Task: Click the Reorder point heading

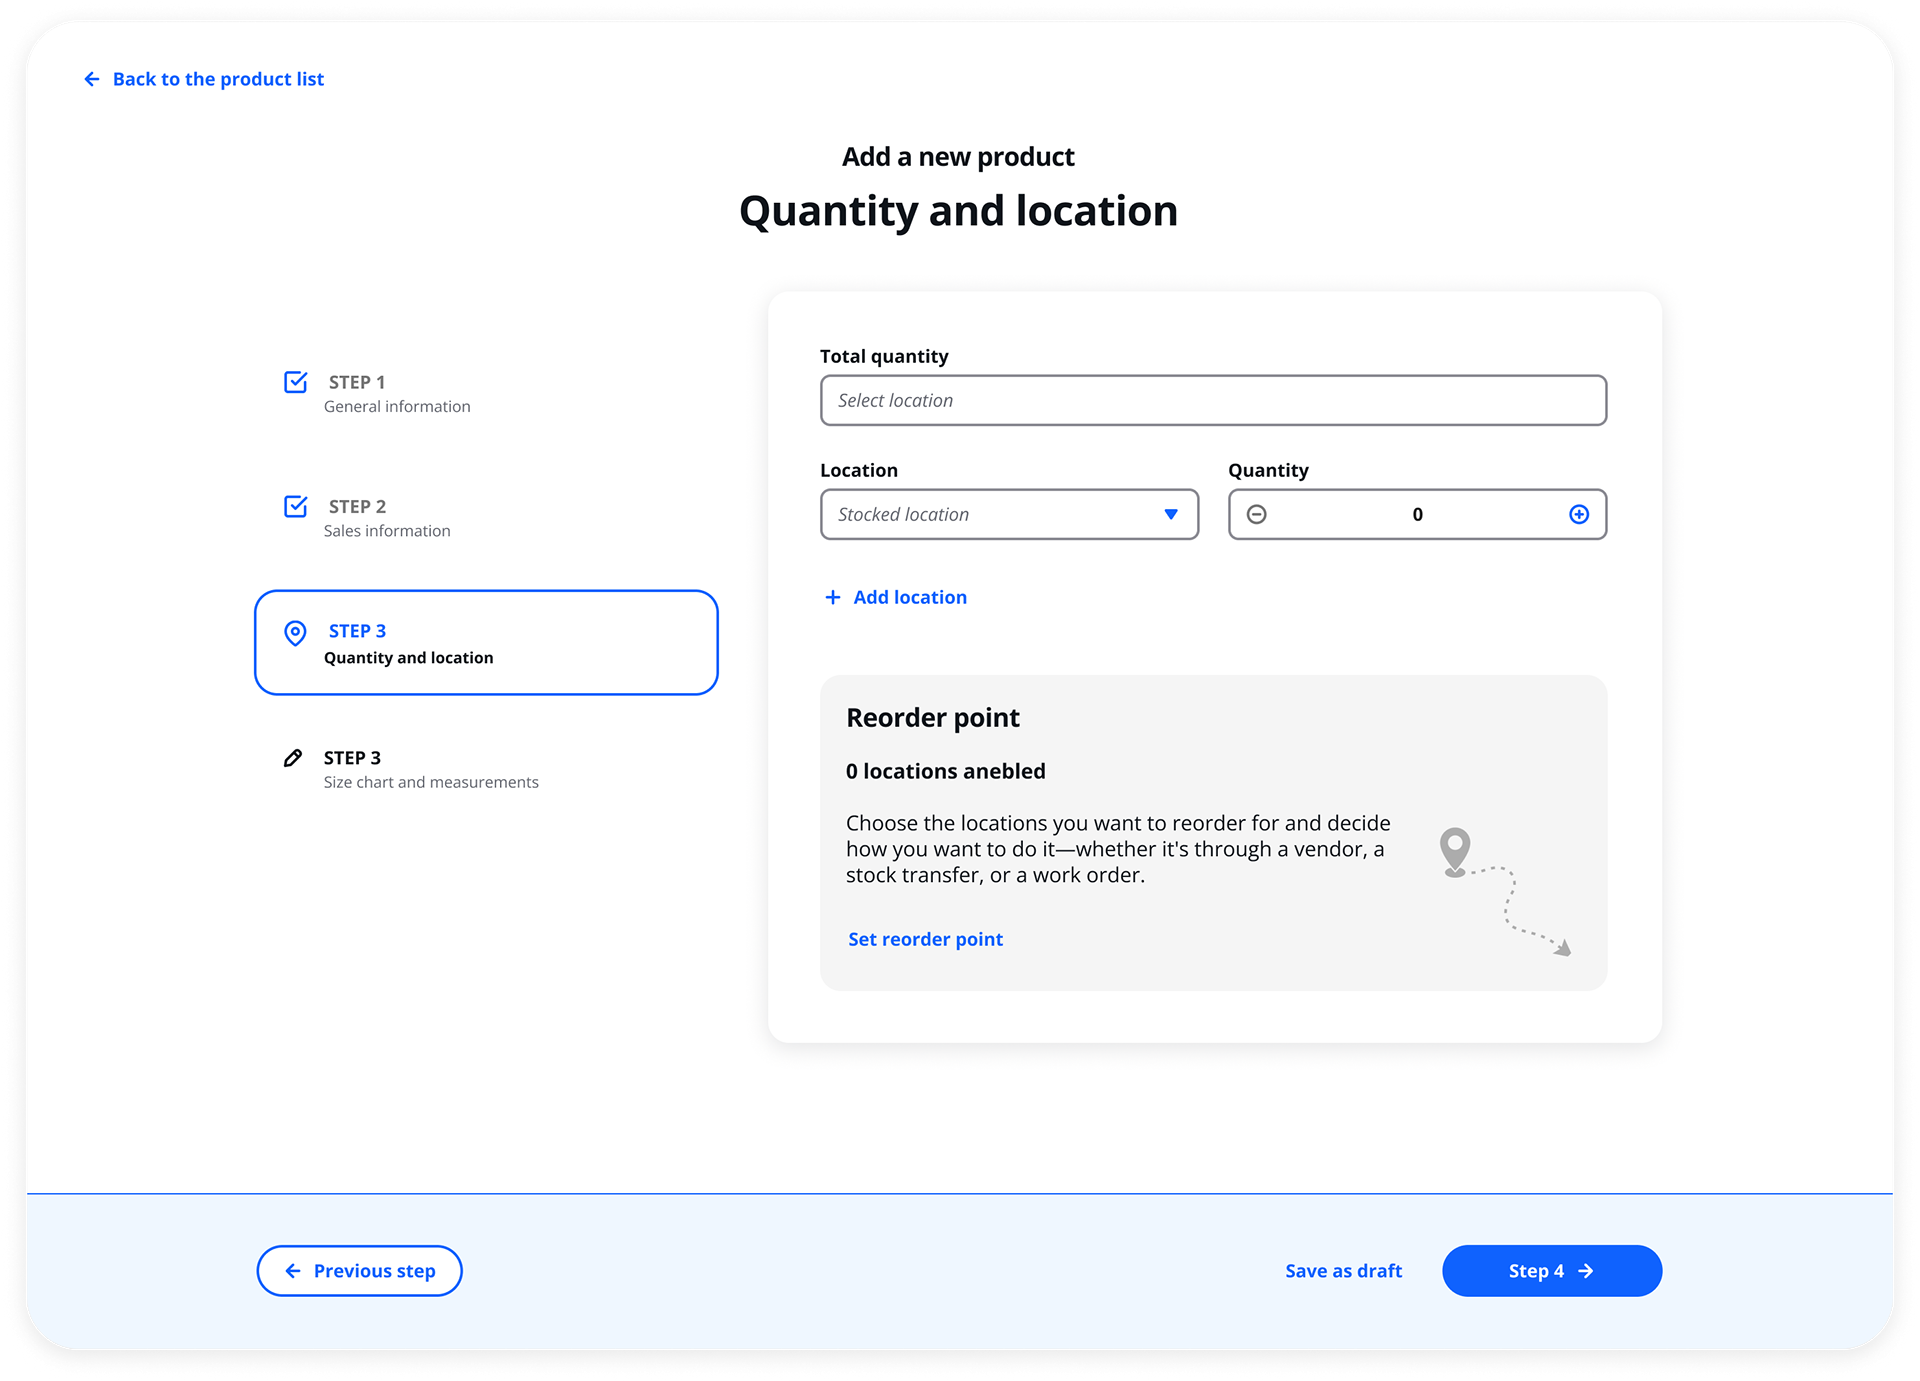Action: [932, 718]
